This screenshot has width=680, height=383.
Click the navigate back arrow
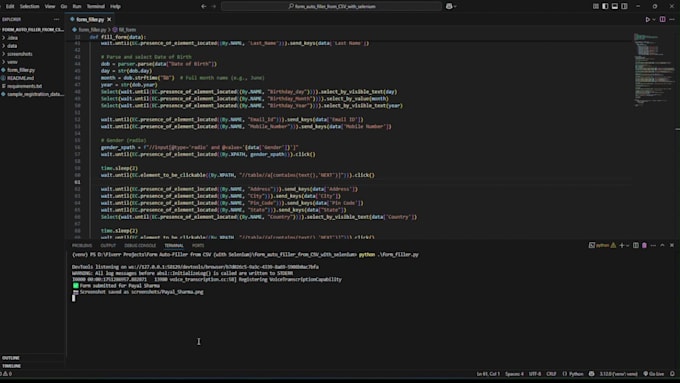pos(204,7)
